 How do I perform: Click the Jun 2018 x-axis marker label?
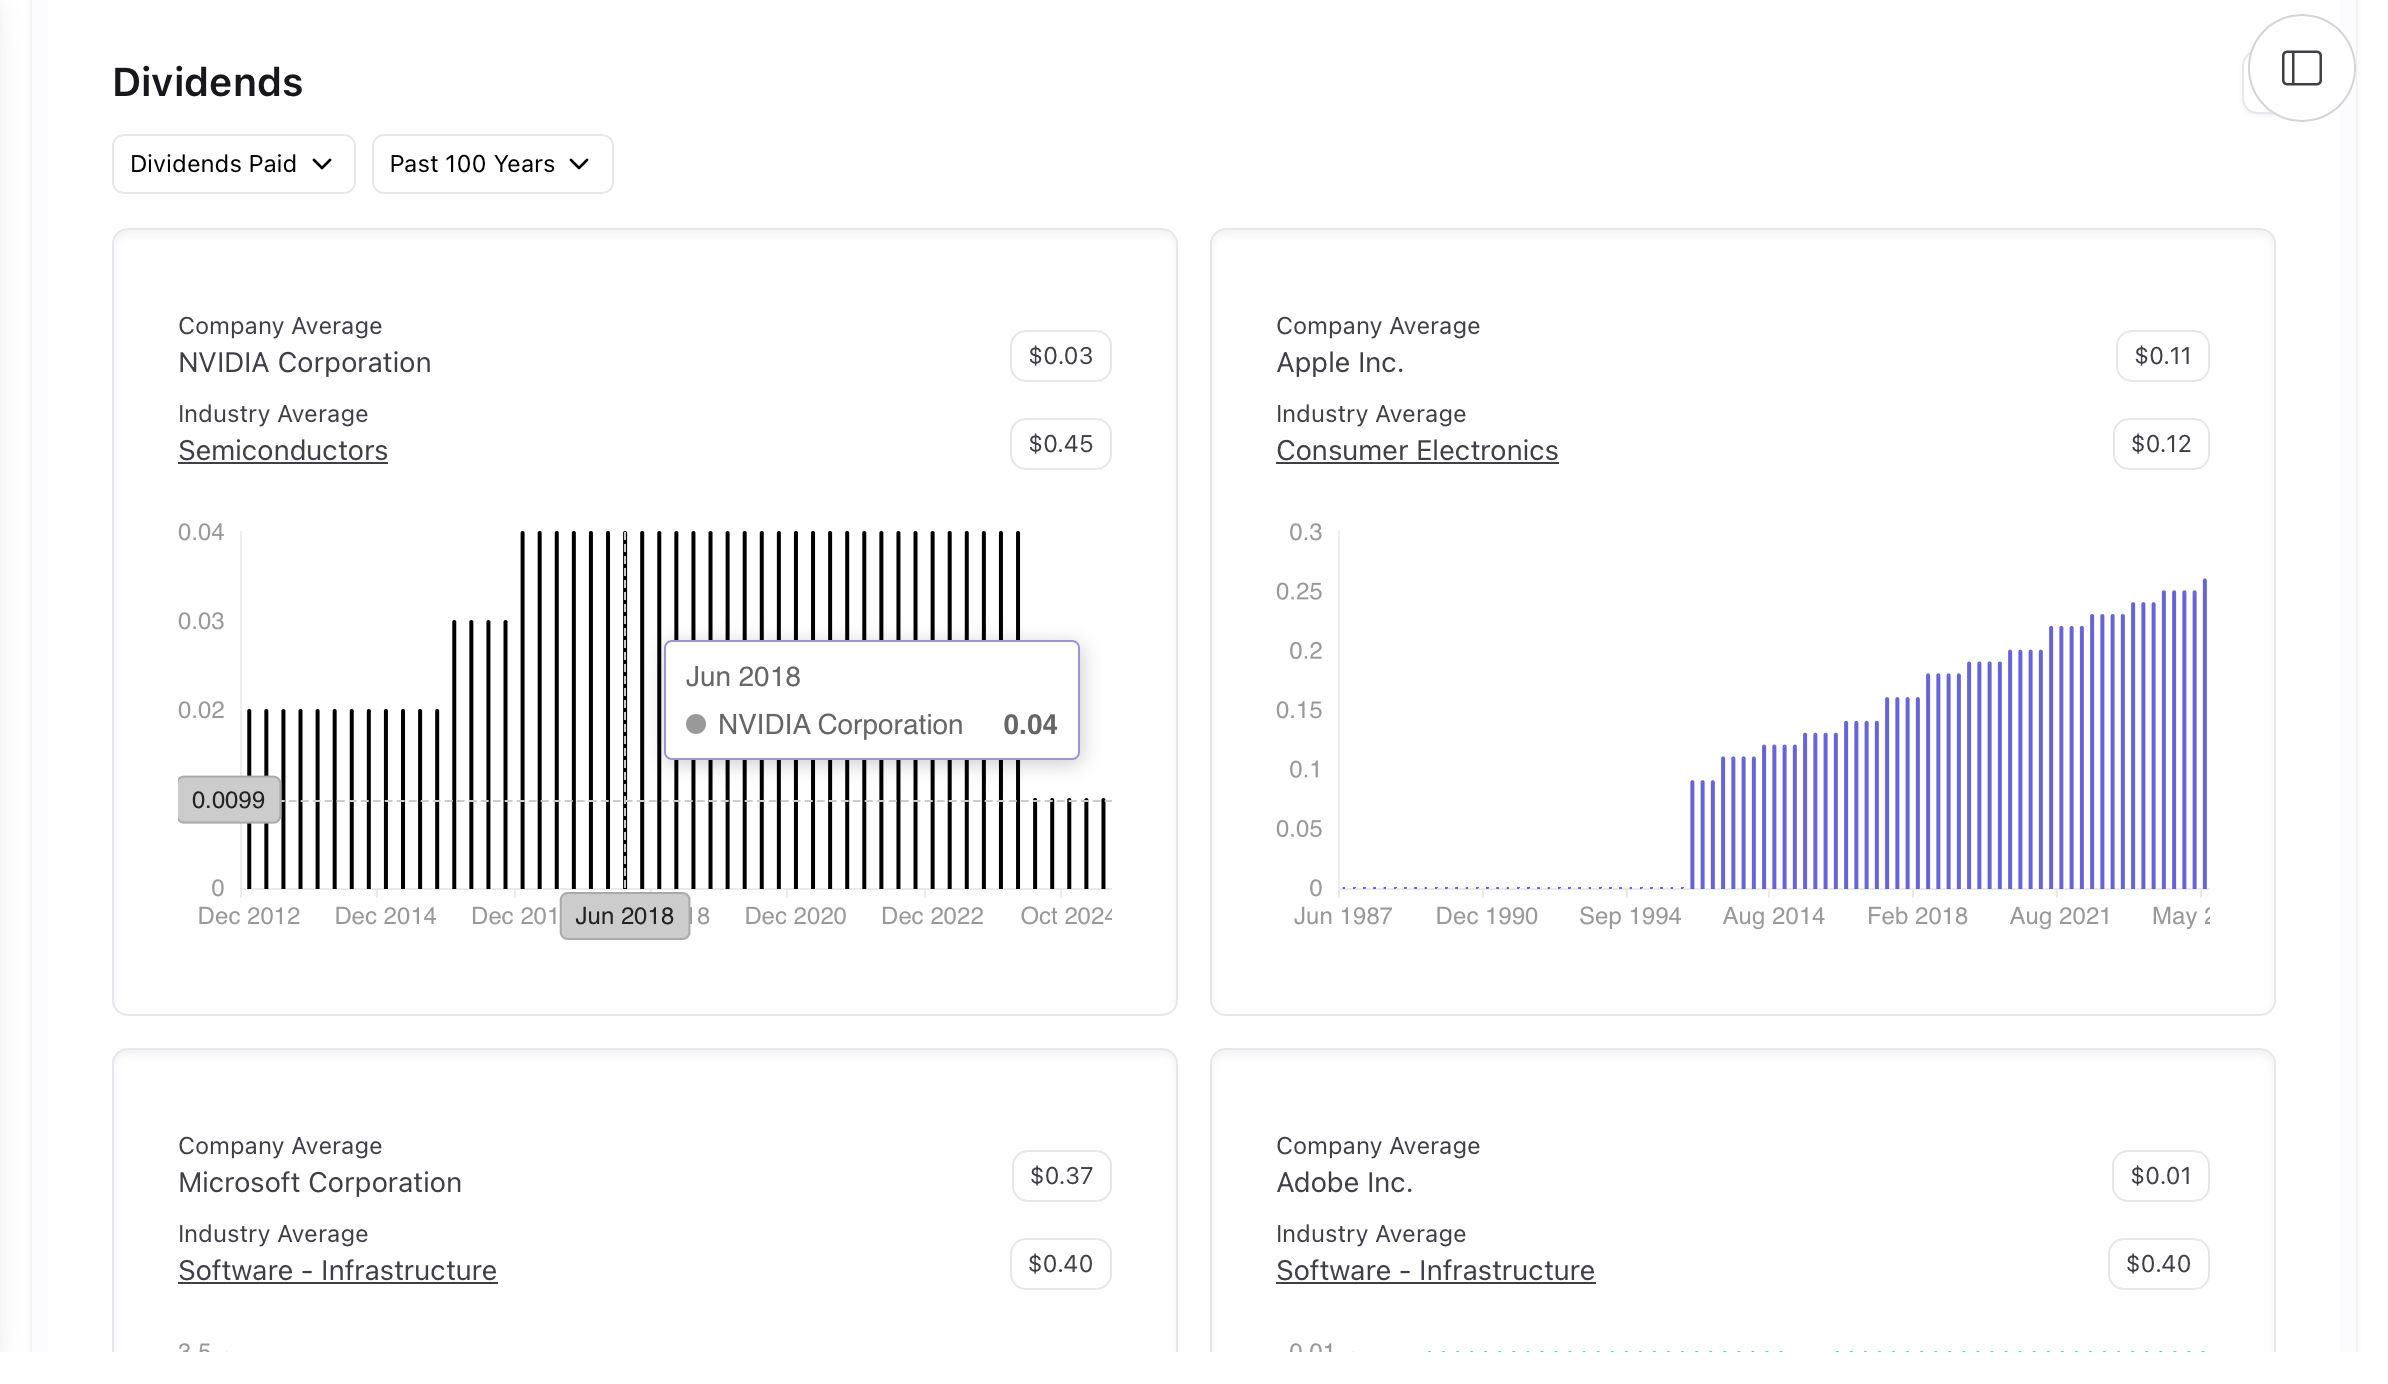tap(625, 916)
